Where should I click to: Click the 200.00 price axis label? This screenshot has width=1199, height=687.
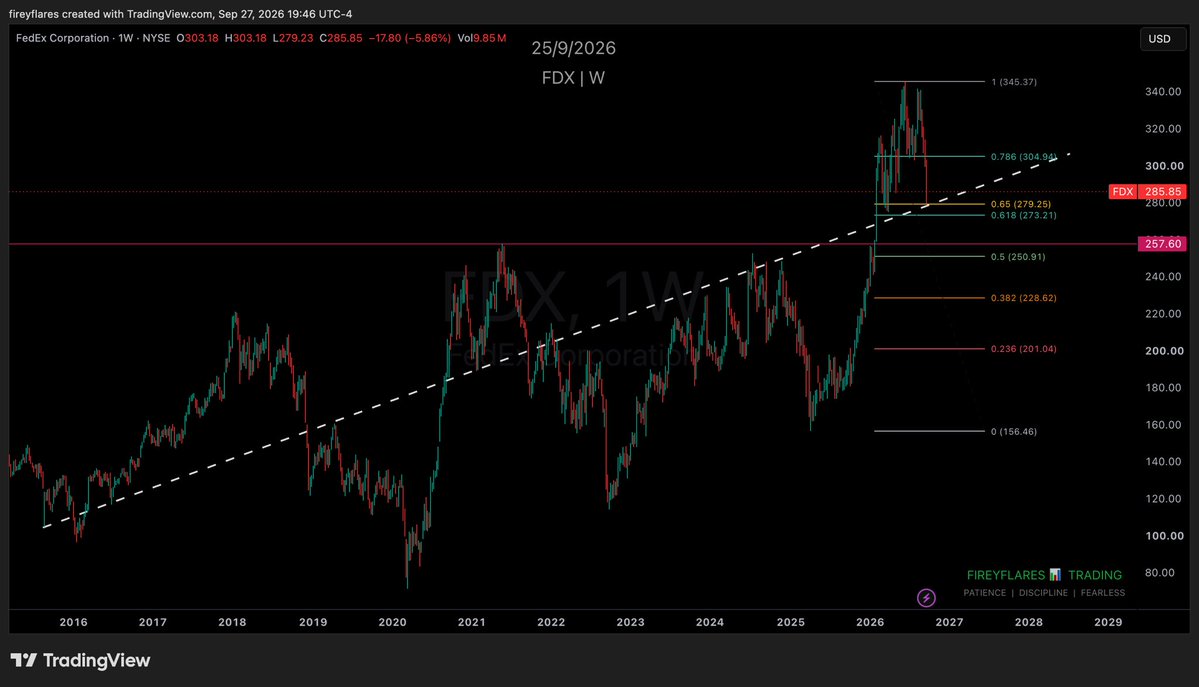[1164, 350]
